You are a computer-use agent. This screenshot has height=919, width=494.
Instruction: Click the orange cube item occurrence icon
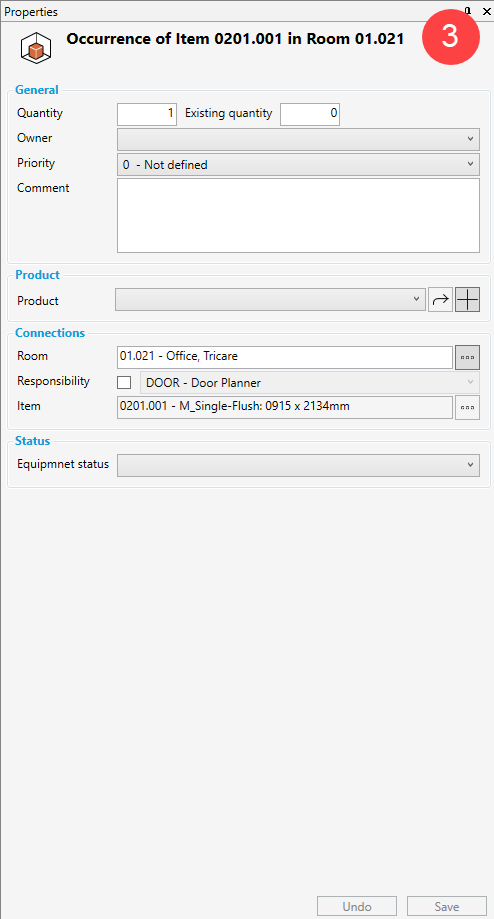(x=36, y=48)
